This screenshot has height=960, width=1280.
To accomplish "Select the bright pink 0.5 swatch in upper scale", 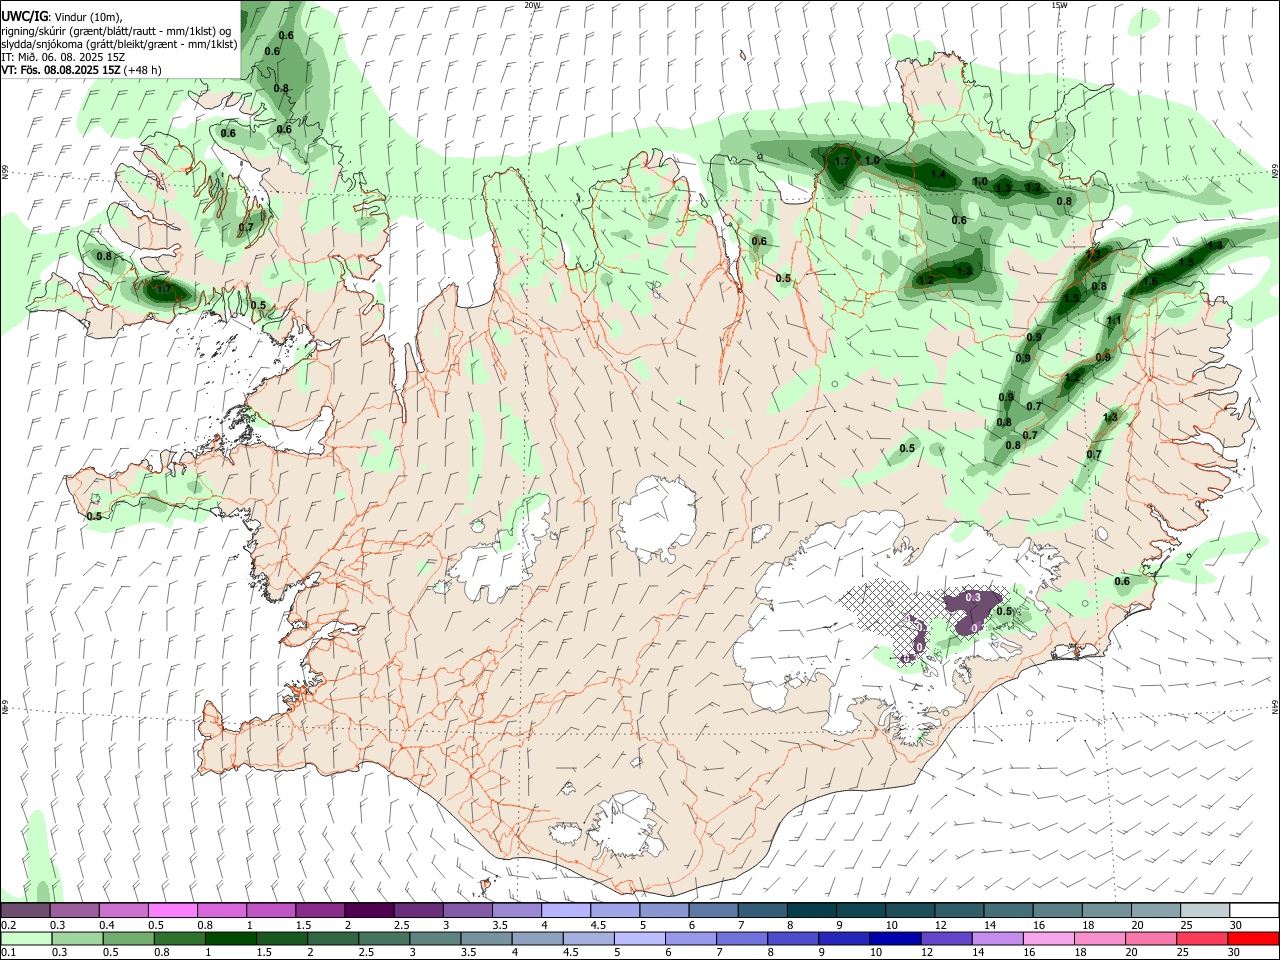I will pyautogui.click(x=173, y=911).
